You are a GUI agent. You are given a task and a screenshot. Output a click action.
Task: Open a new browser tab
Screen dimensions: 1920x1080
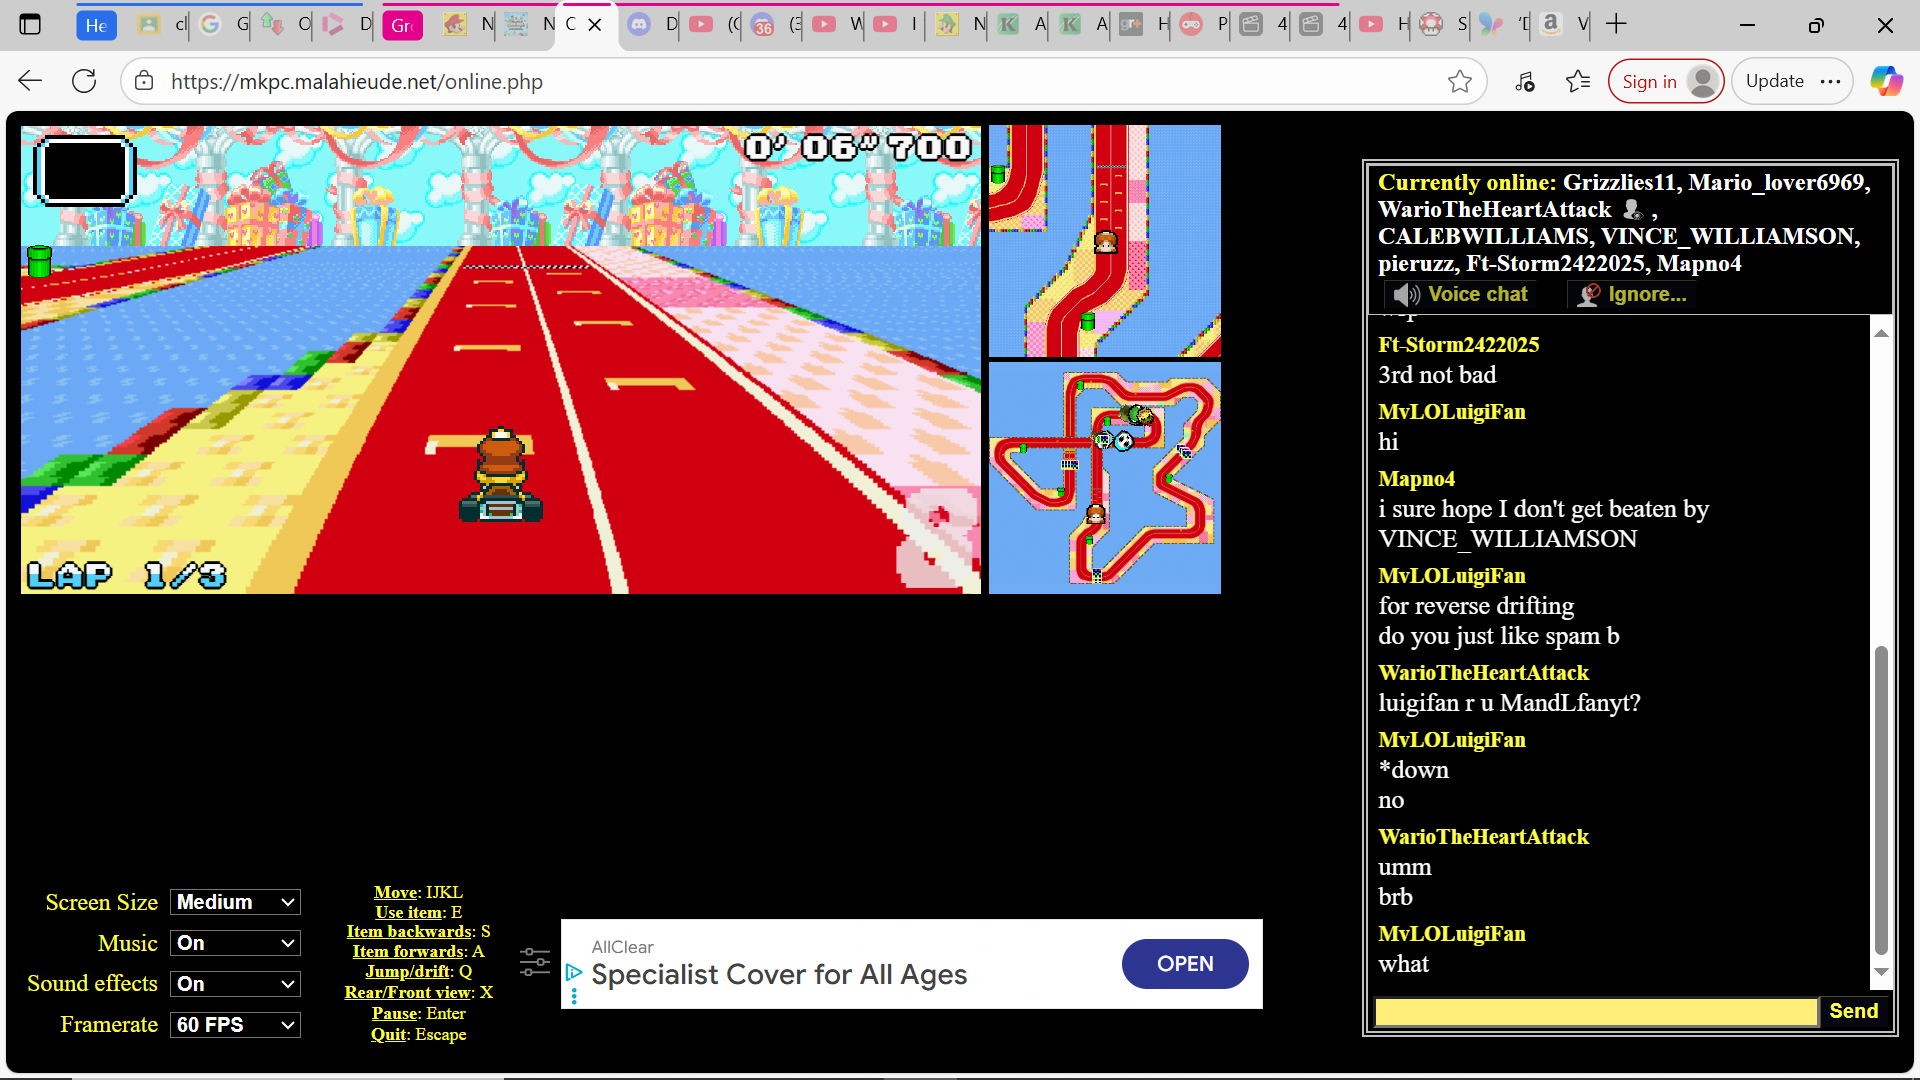[x=1616, y=24]
